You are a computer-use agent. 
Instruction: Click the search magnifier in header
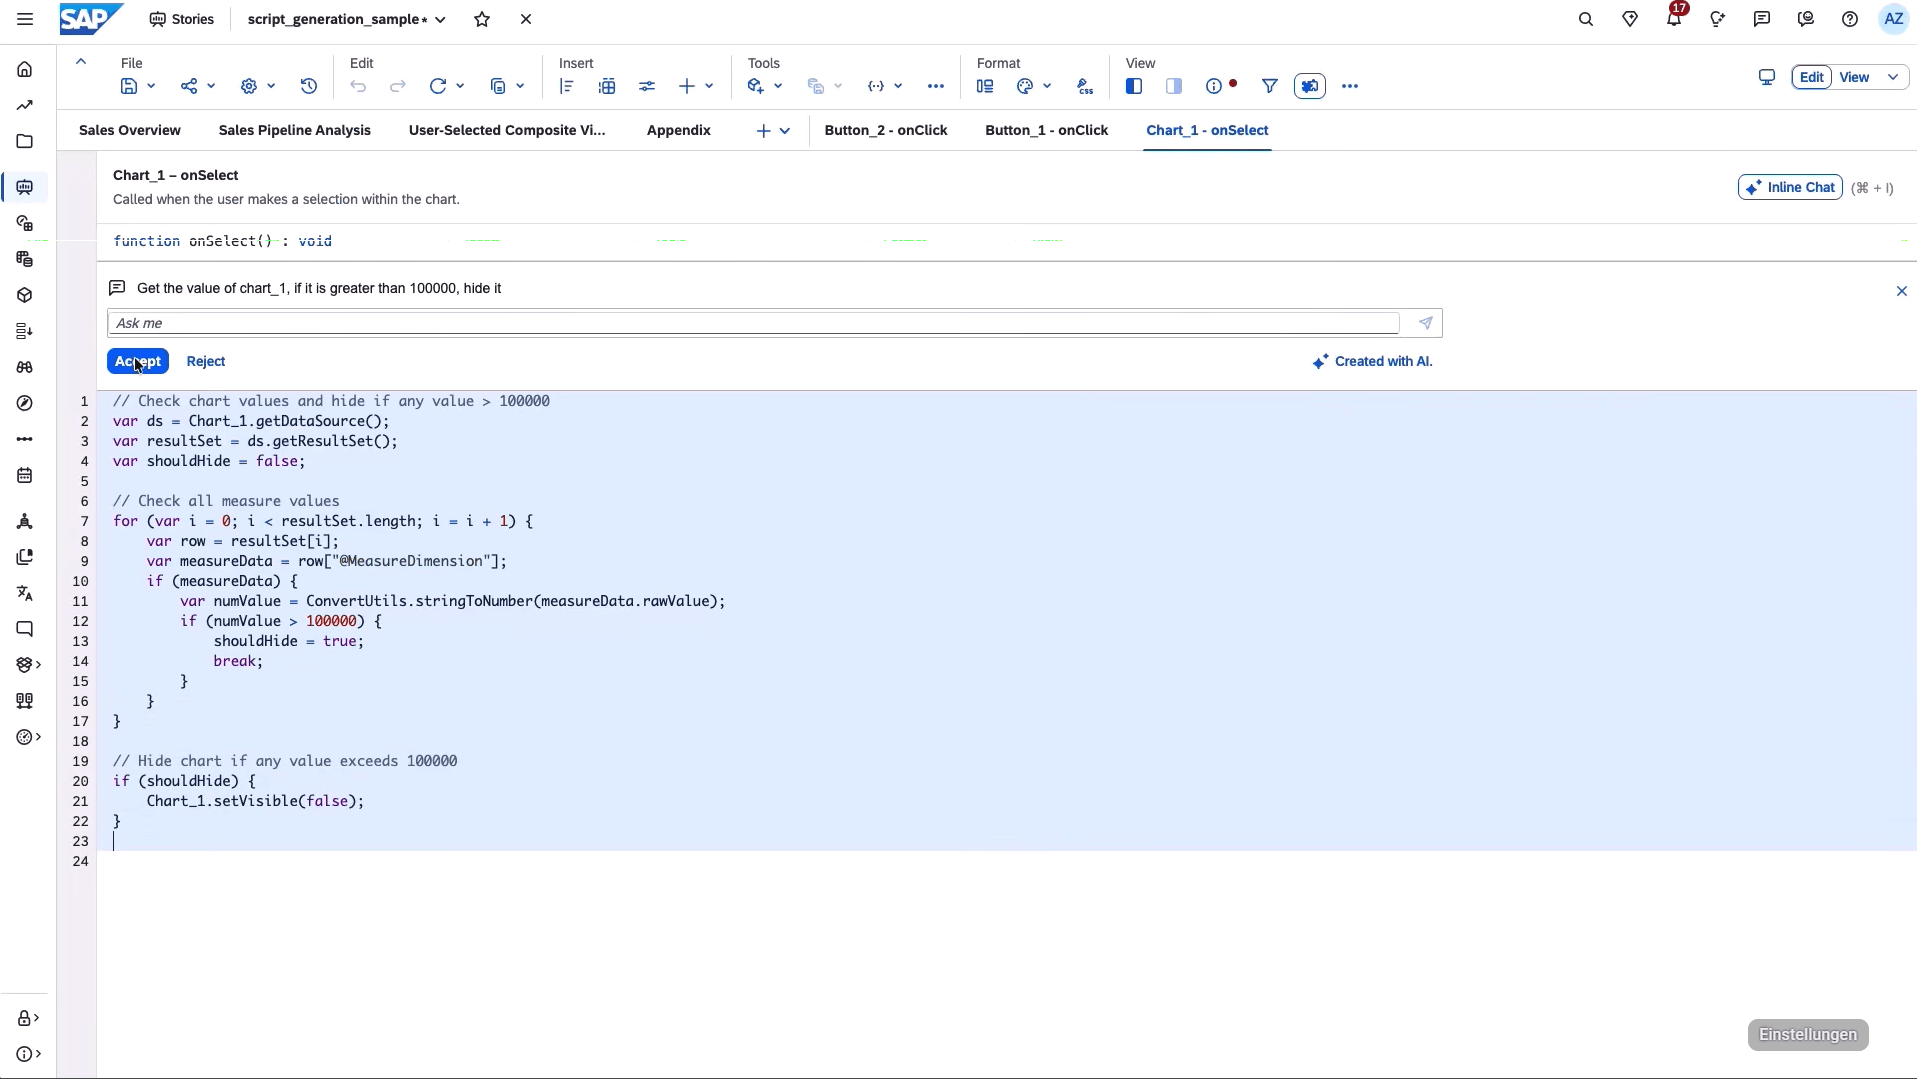tap(1586, 19)
